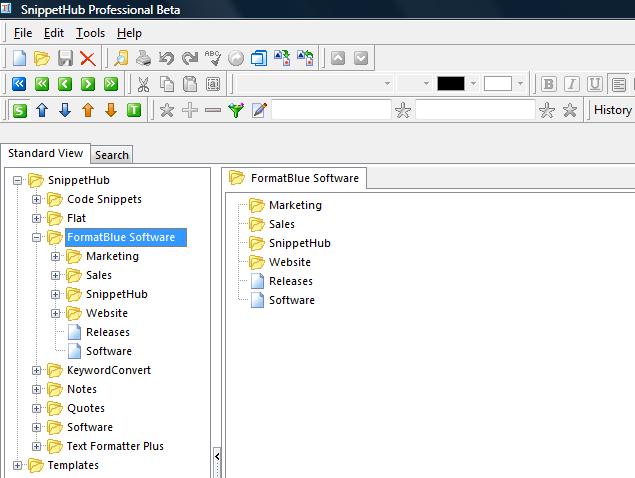Delete with the red X toolbar icon
The width and height of the screenshot is (635, 478).
(x=87, y=58)
